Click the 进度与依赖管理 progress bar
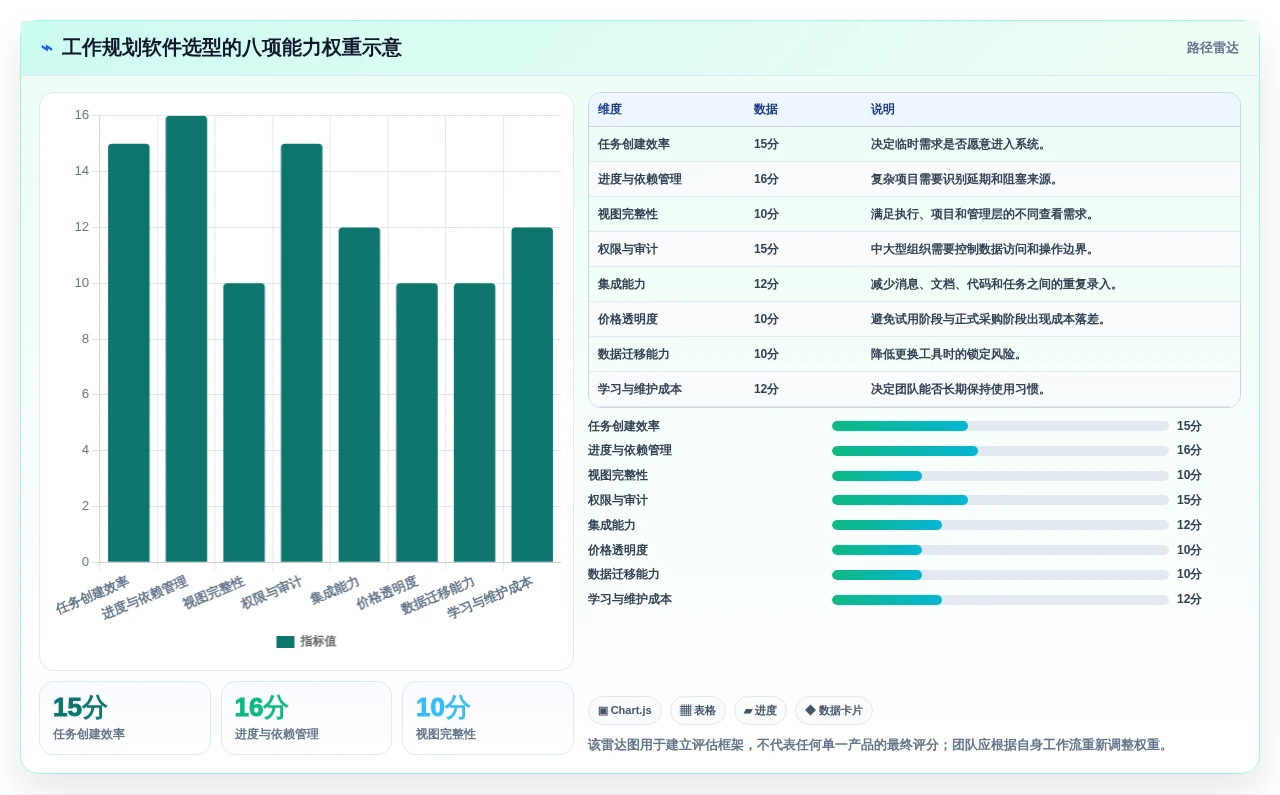Viewport: 1280px width, 795px height. (1000, 451)
